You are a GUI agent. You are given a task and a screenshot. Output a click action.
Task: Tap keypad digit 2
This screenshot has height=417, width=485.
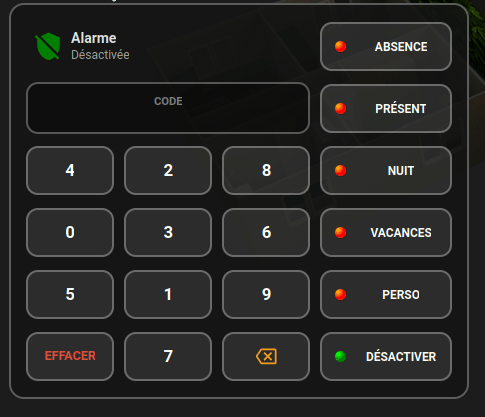(x=168, y=170)
